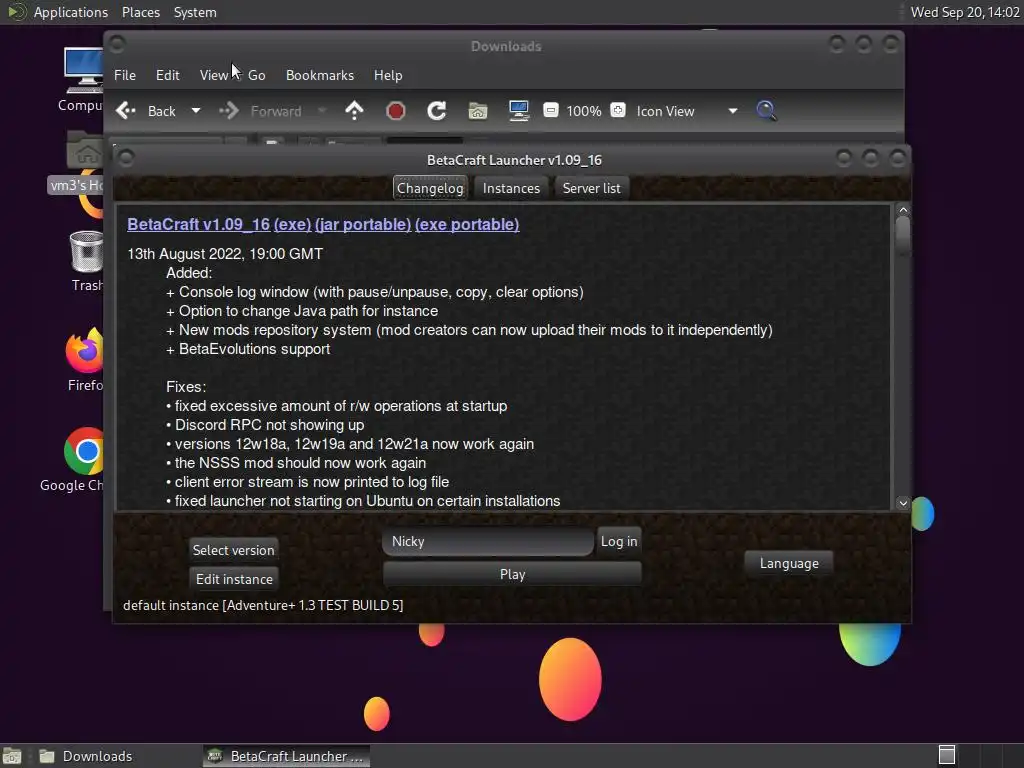Click the text 'default instance [Adventure+ 1.3 TEST BUILD 5]'
The height and width of the screenshot is (768, 1024).
pyautogui.click(x=263, y=605)
